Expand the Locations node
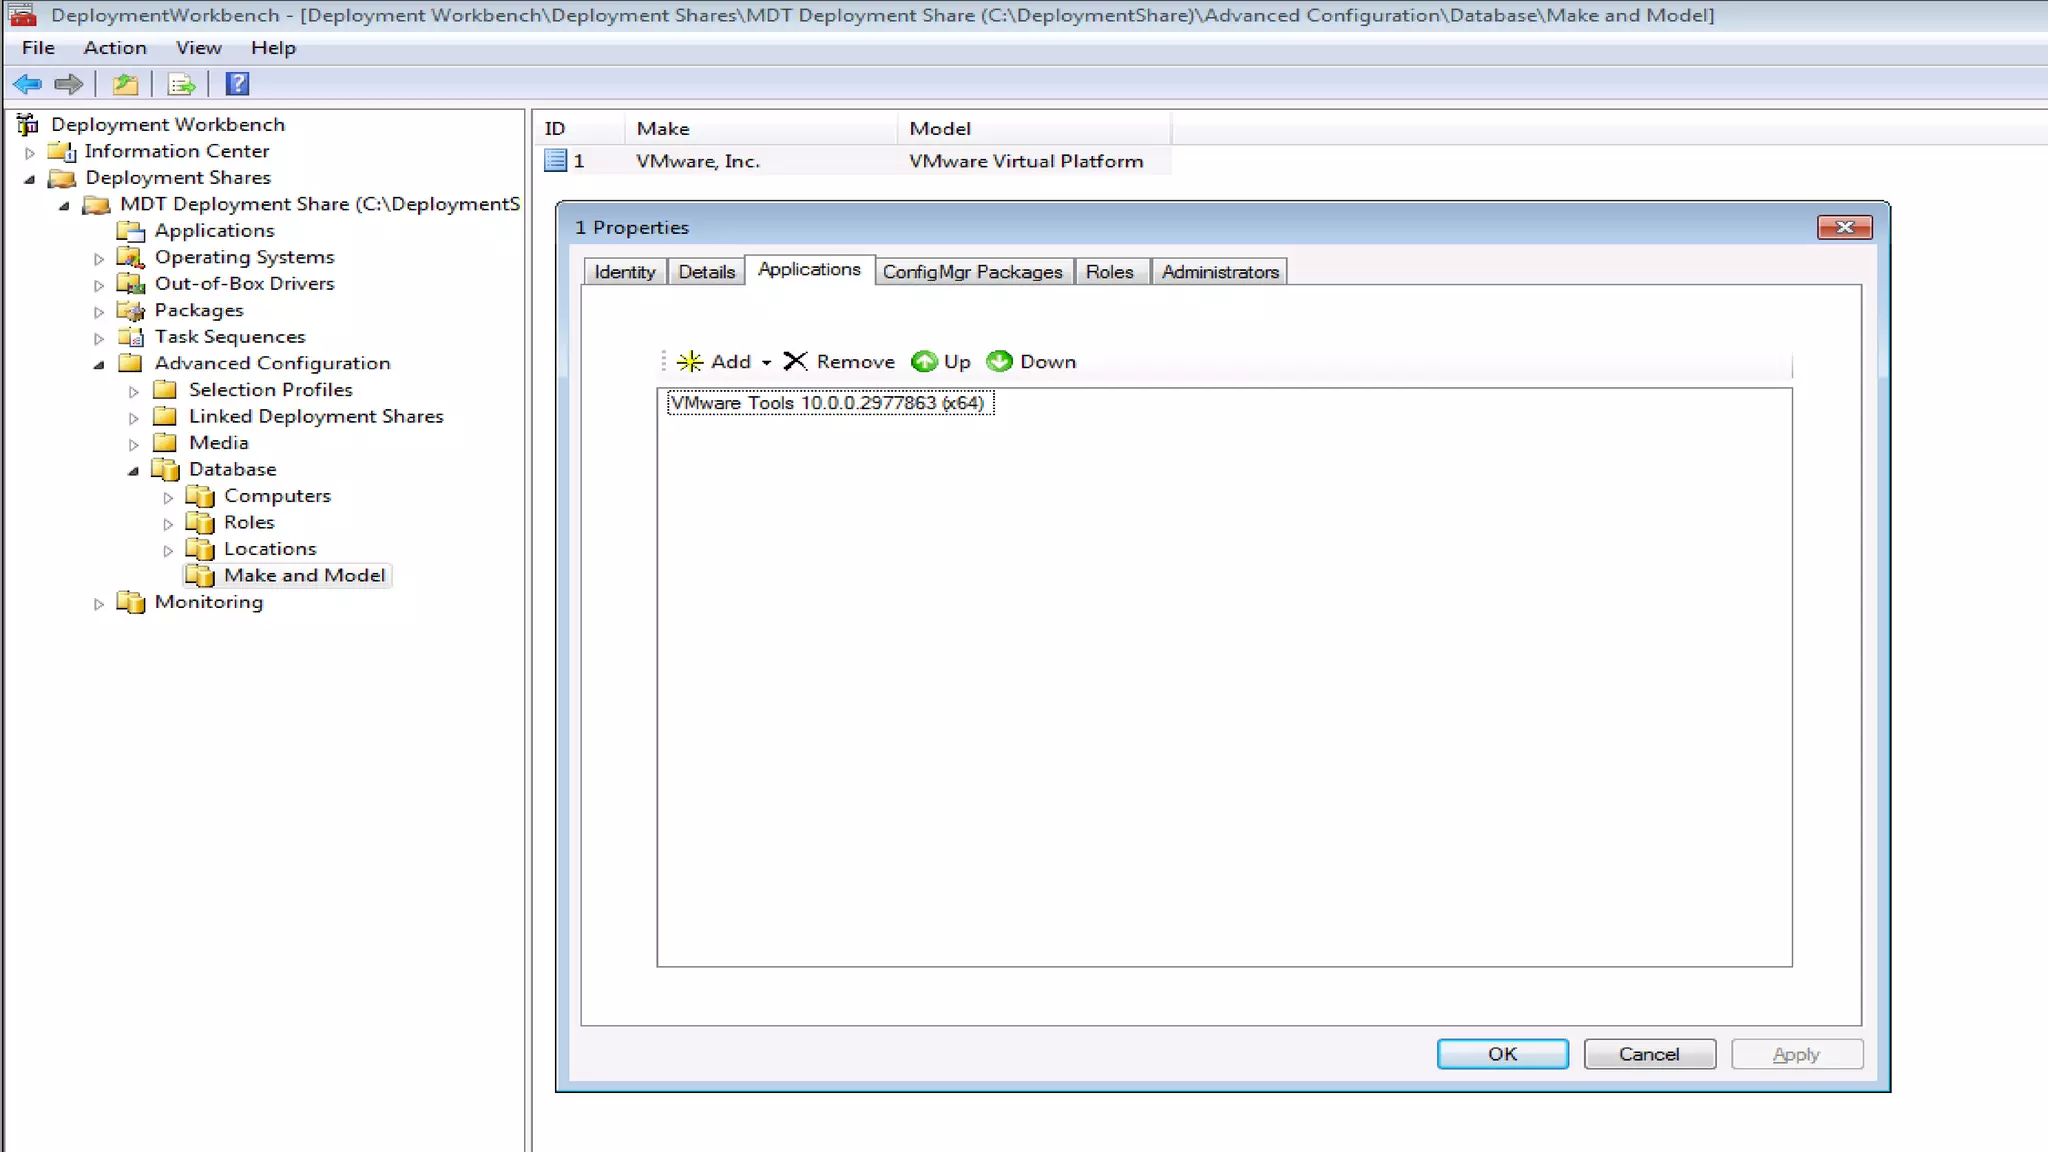 point(168,550)
